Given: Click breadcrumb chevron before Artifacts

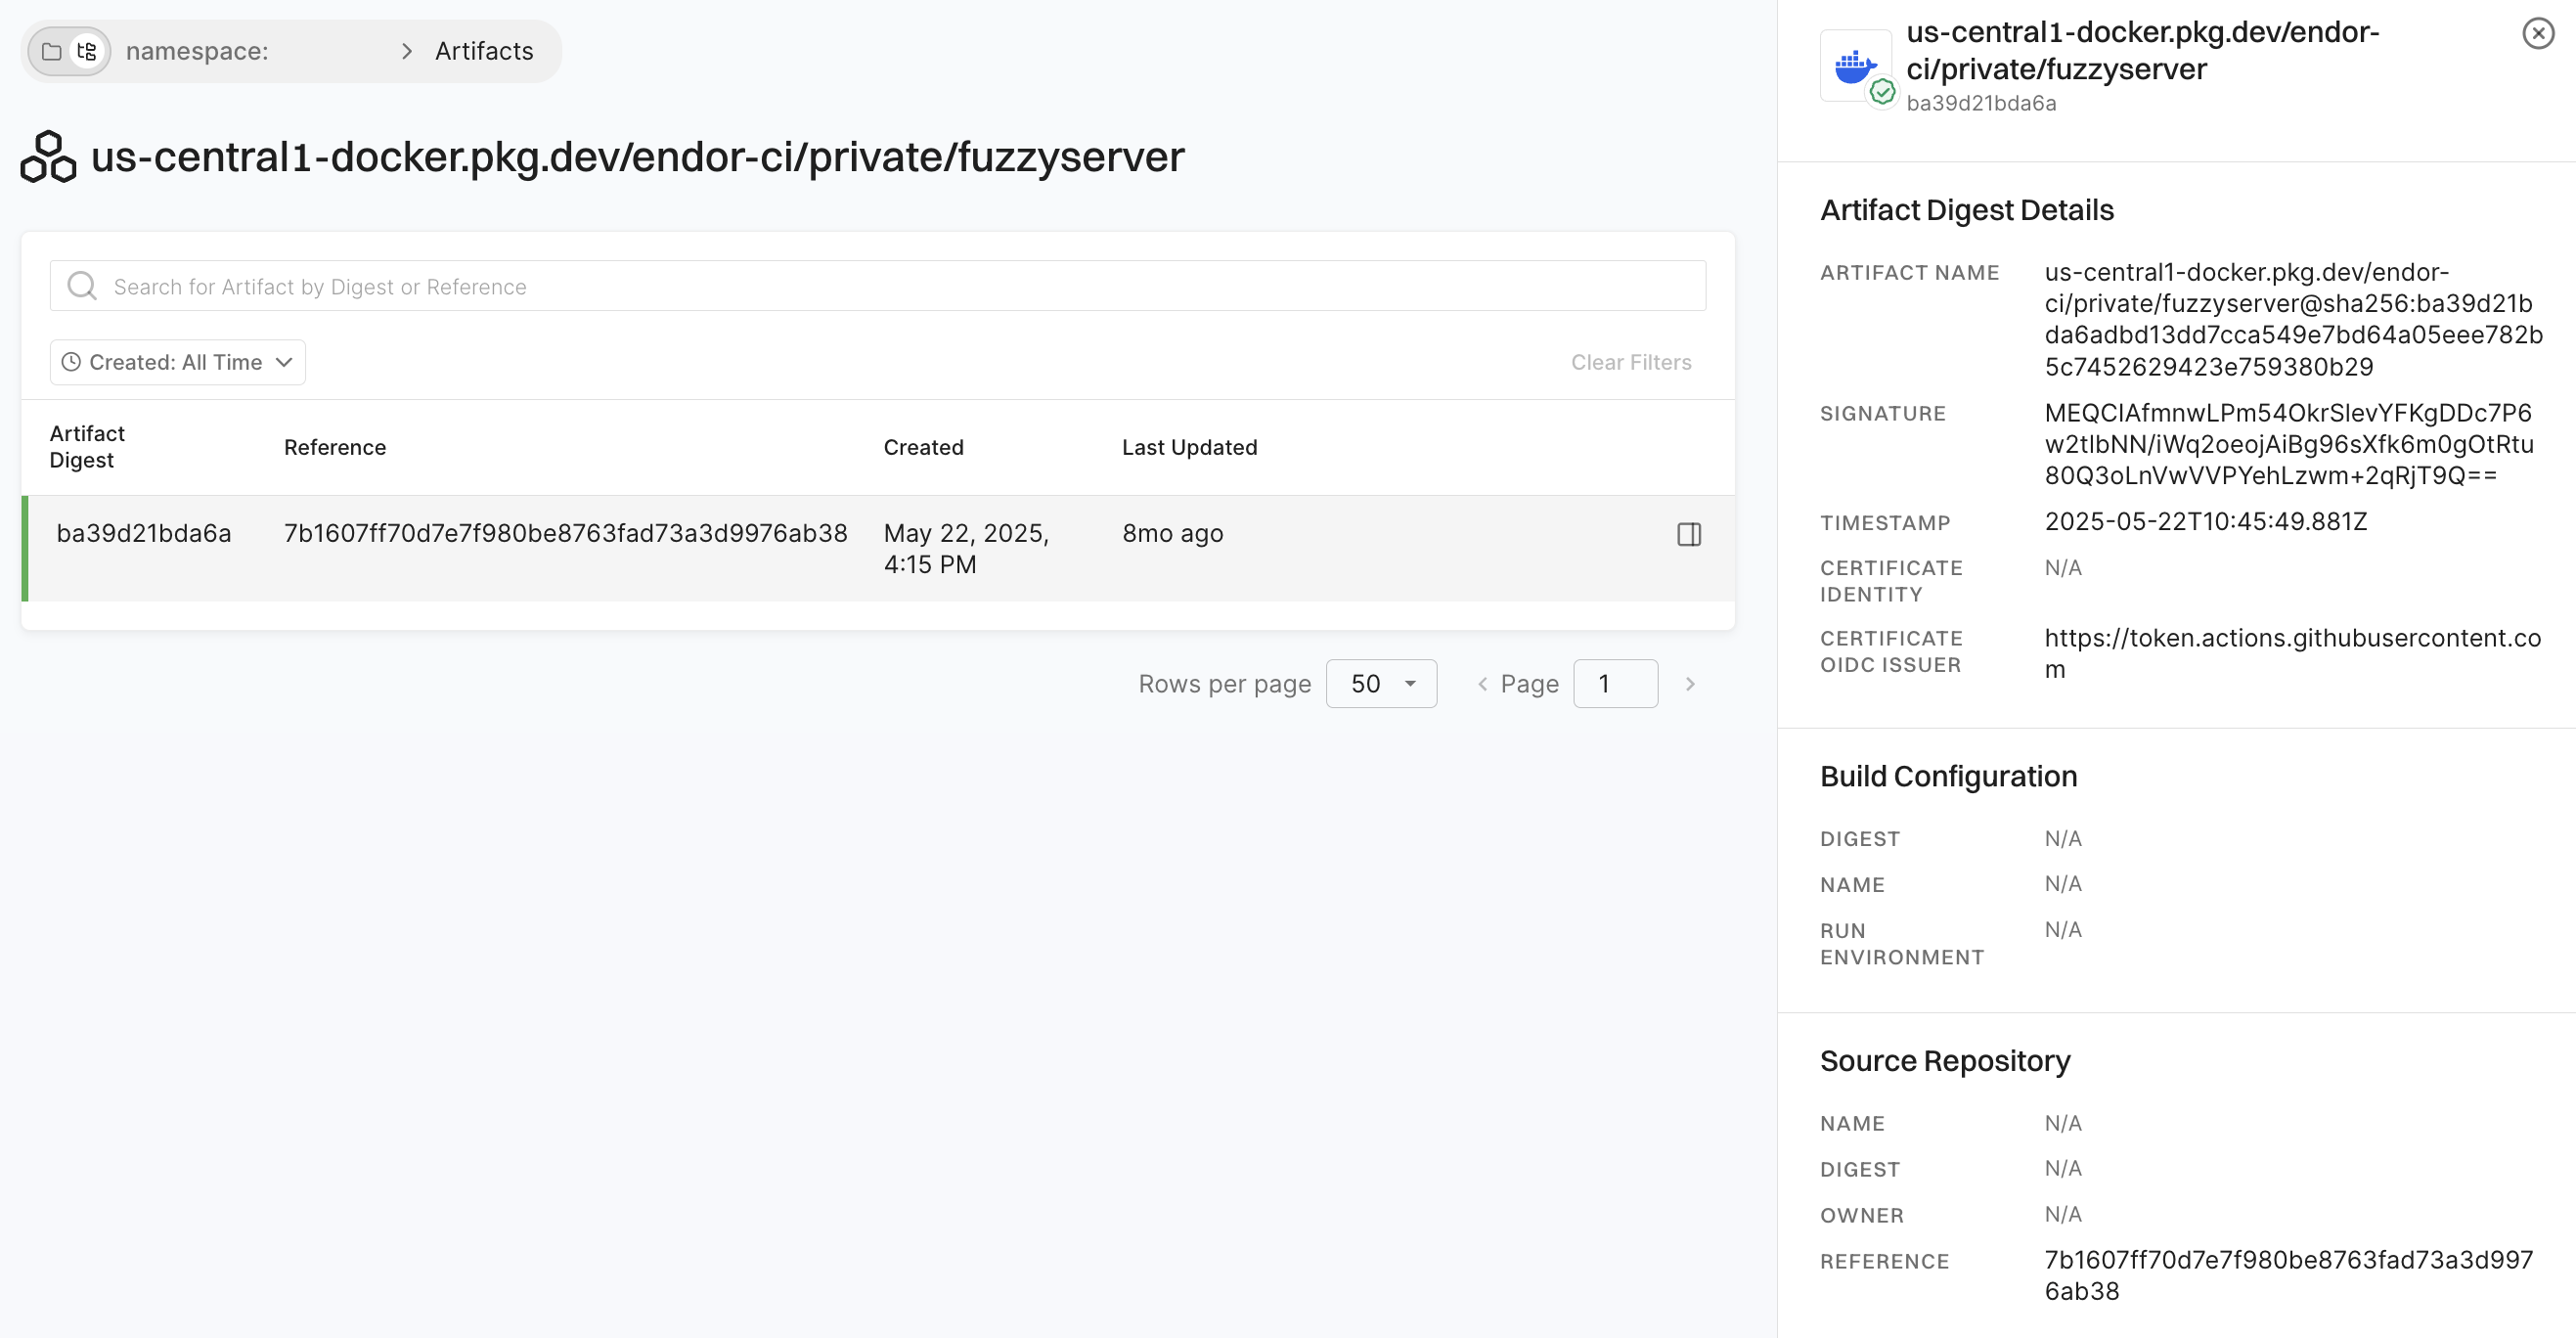Looking at the screenshot, I should (406, 51).
